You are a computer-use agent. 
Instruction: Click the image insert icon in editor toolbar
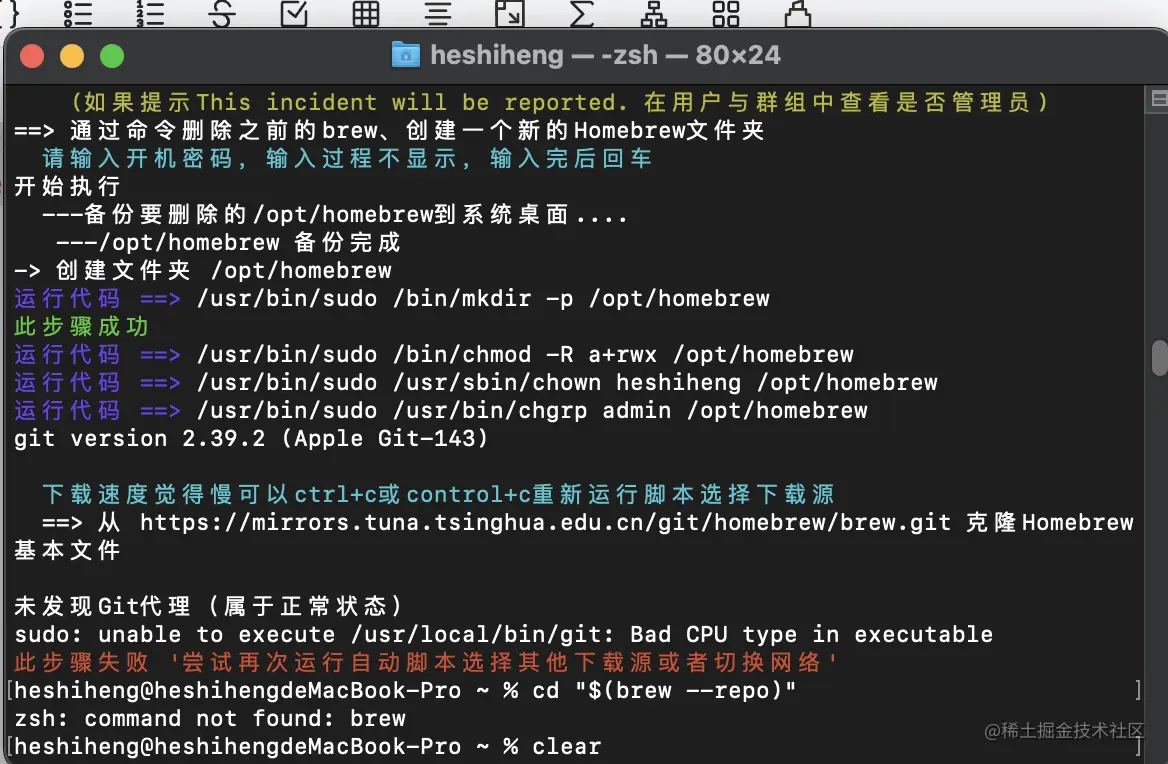coord(510,13)
